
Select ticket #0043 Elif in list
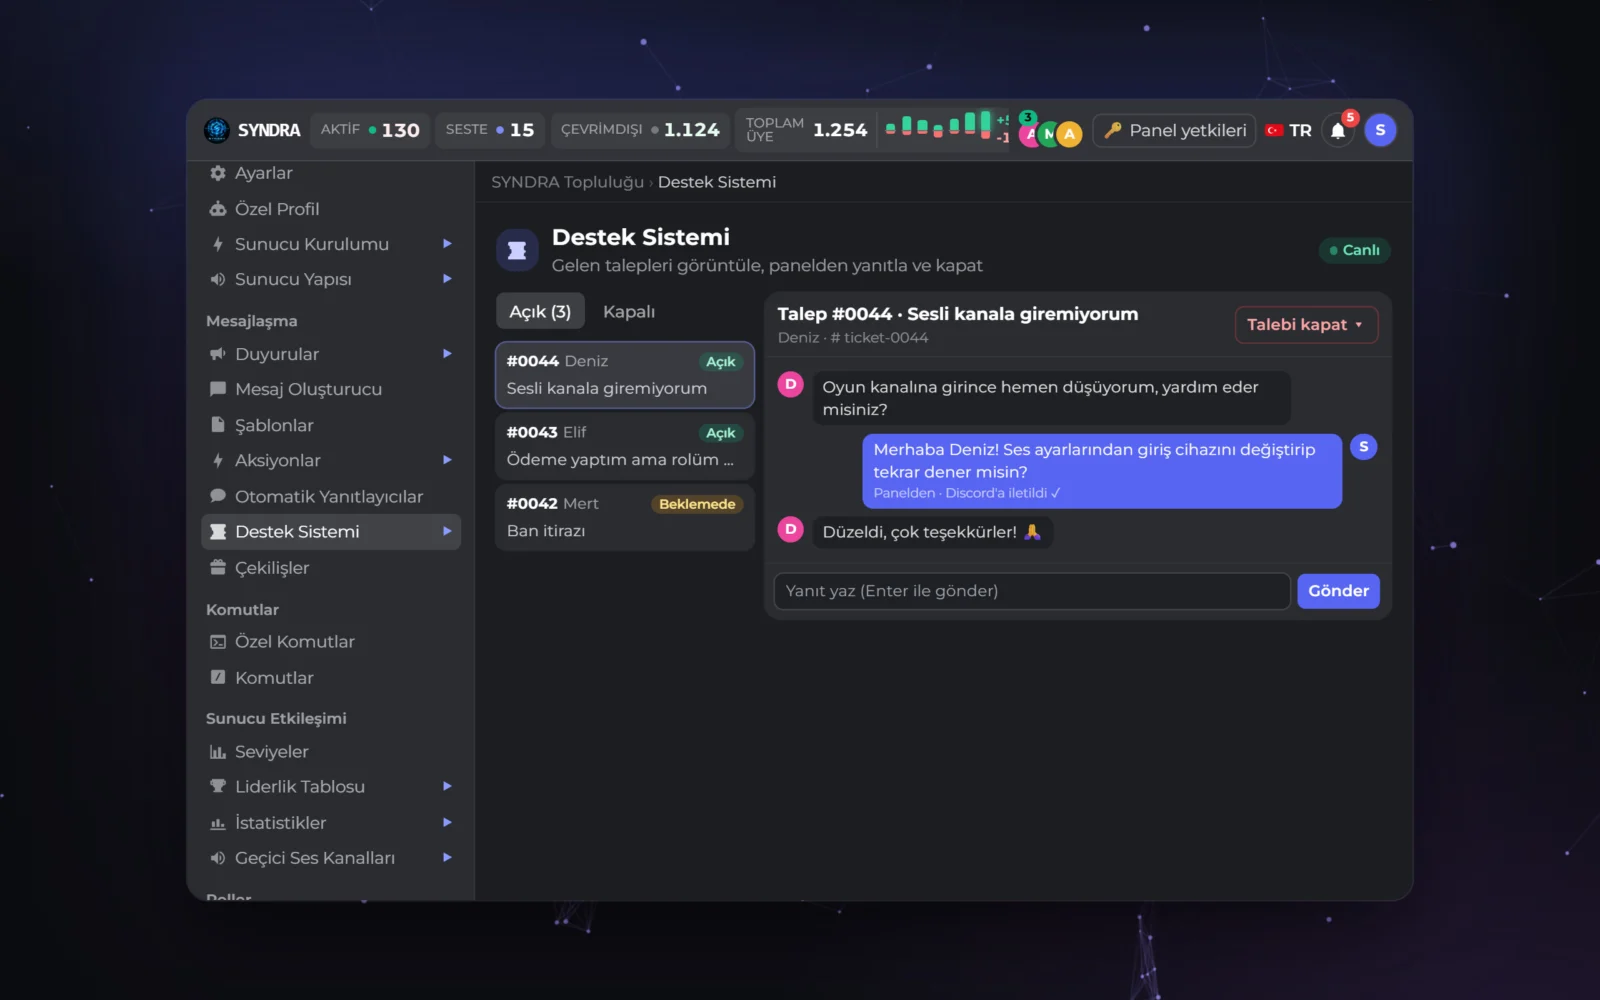tap(625, 446)
